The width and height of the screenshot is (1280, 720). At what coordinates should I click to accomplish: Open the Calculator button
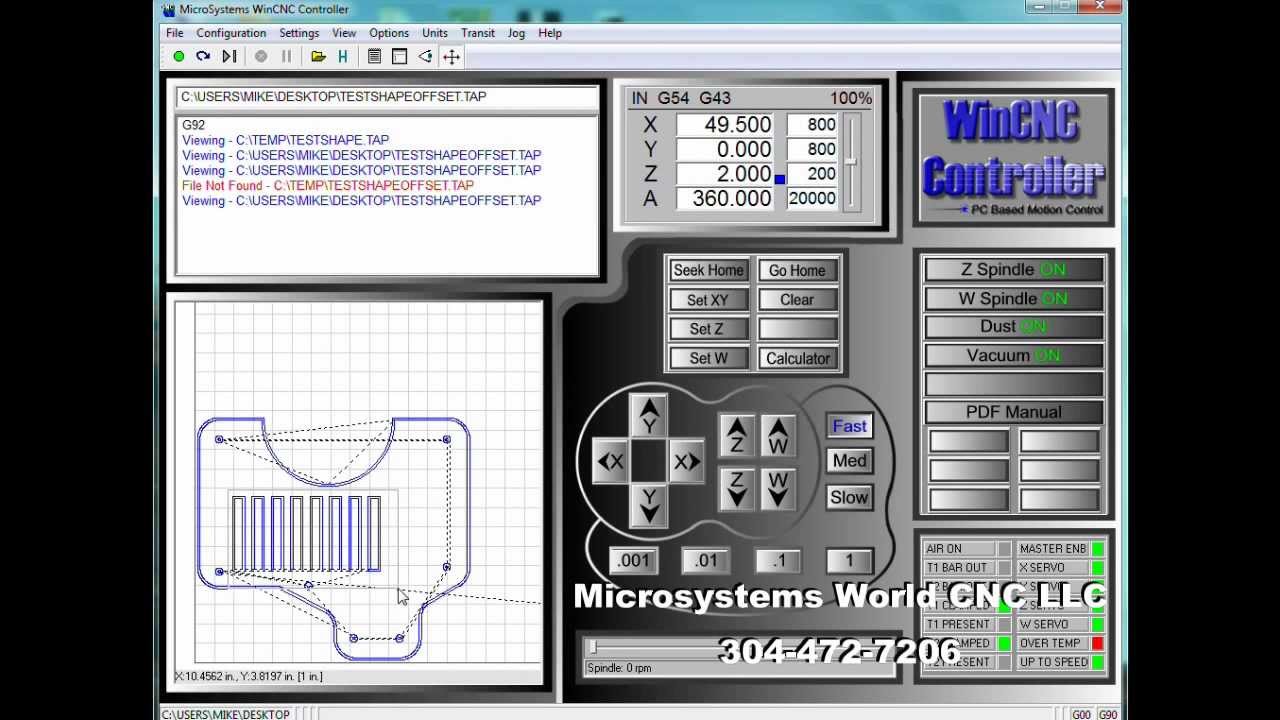click(797, 358)
